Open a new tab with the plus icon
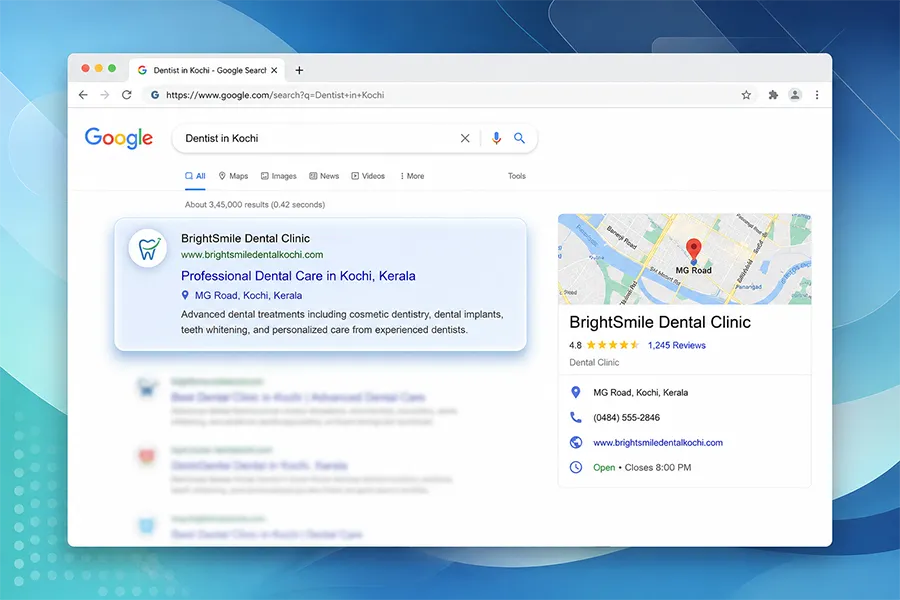This screenshot has width=900, height=600. point(299,70)
